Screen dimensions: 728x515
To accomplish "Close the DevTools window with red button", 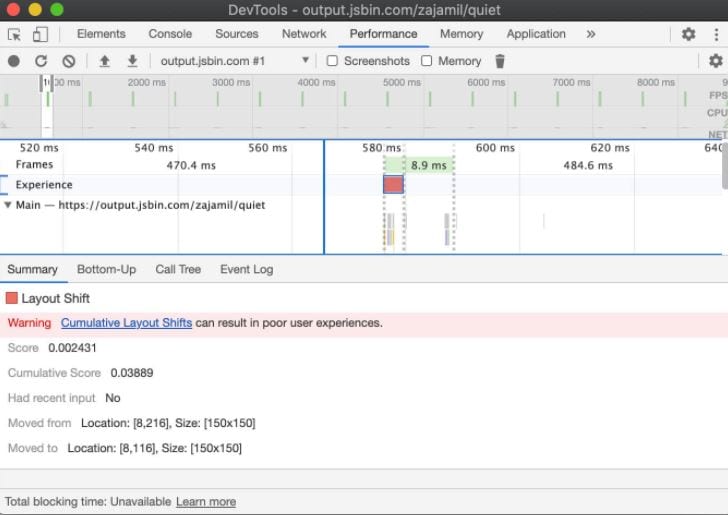I will point(13,9).
